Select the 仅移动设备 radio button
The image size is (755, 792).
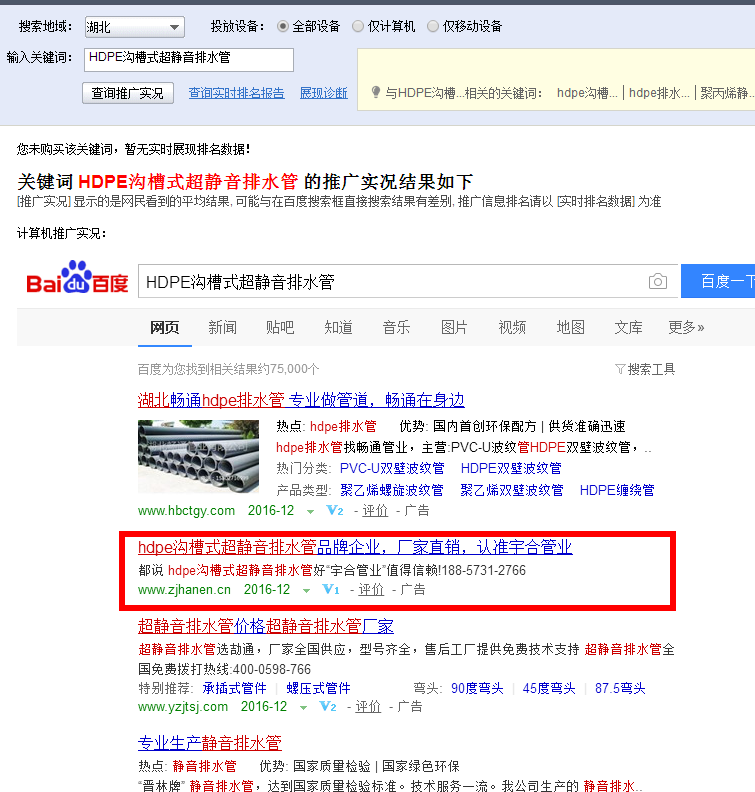[433, 26]
